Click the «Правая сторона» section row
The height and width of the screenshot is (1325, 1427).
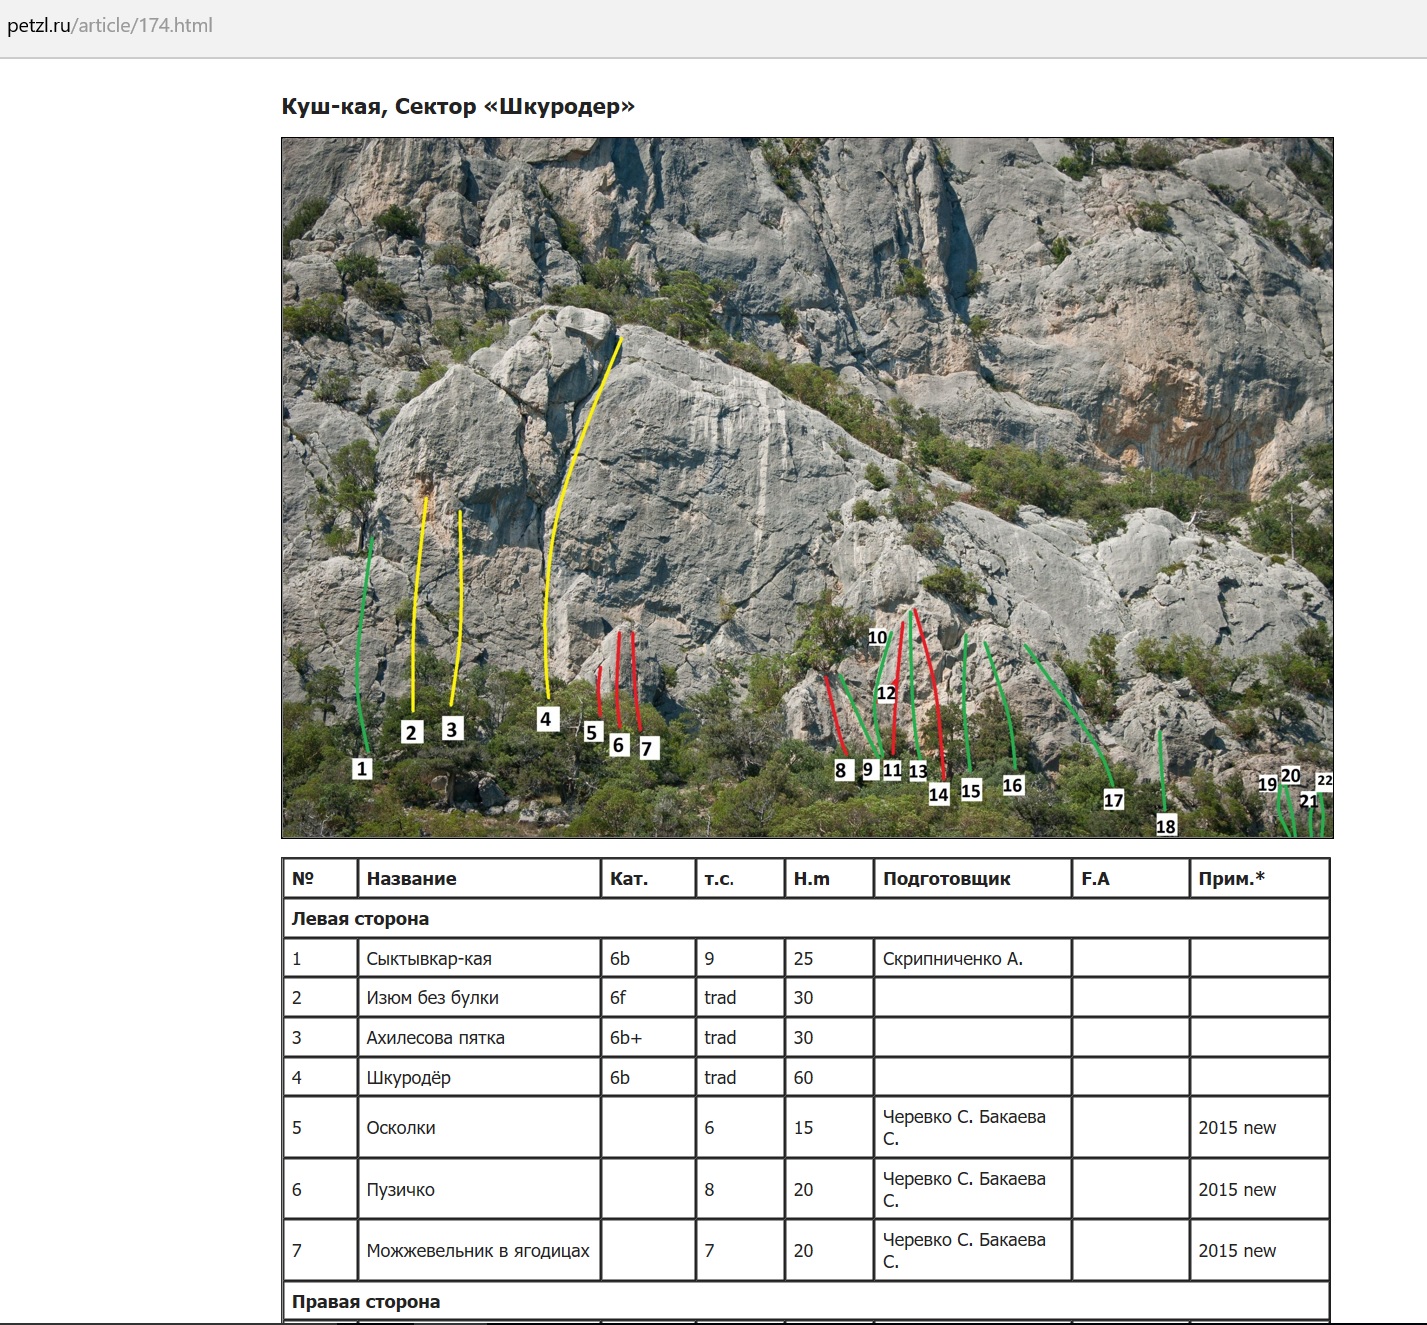[366, 1301]
